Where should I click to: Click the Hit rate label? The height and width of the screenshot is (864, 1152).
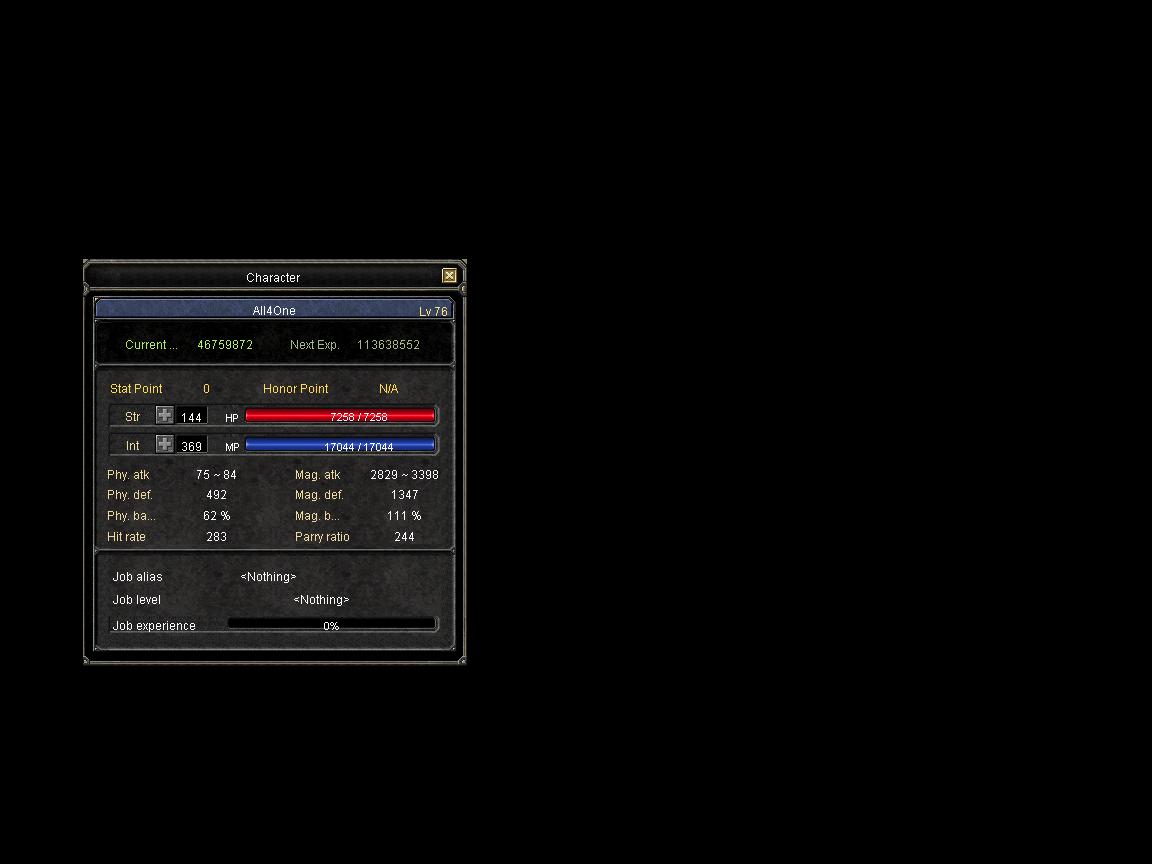tap(126, 537)
